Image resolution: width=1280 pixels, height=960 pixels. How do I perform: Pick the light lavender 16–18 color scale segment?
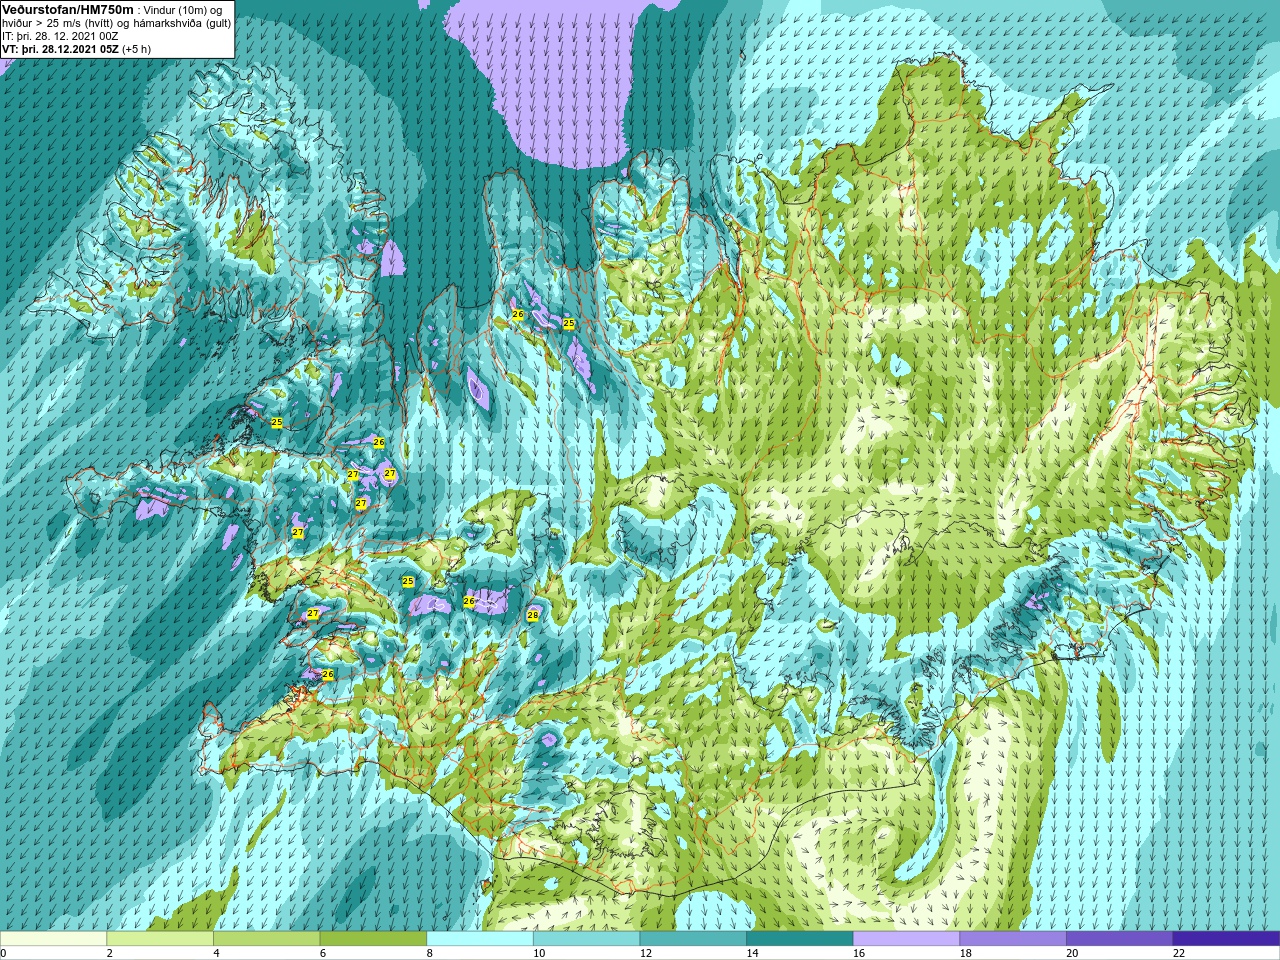pyautogui.click(x=906, y=939)
